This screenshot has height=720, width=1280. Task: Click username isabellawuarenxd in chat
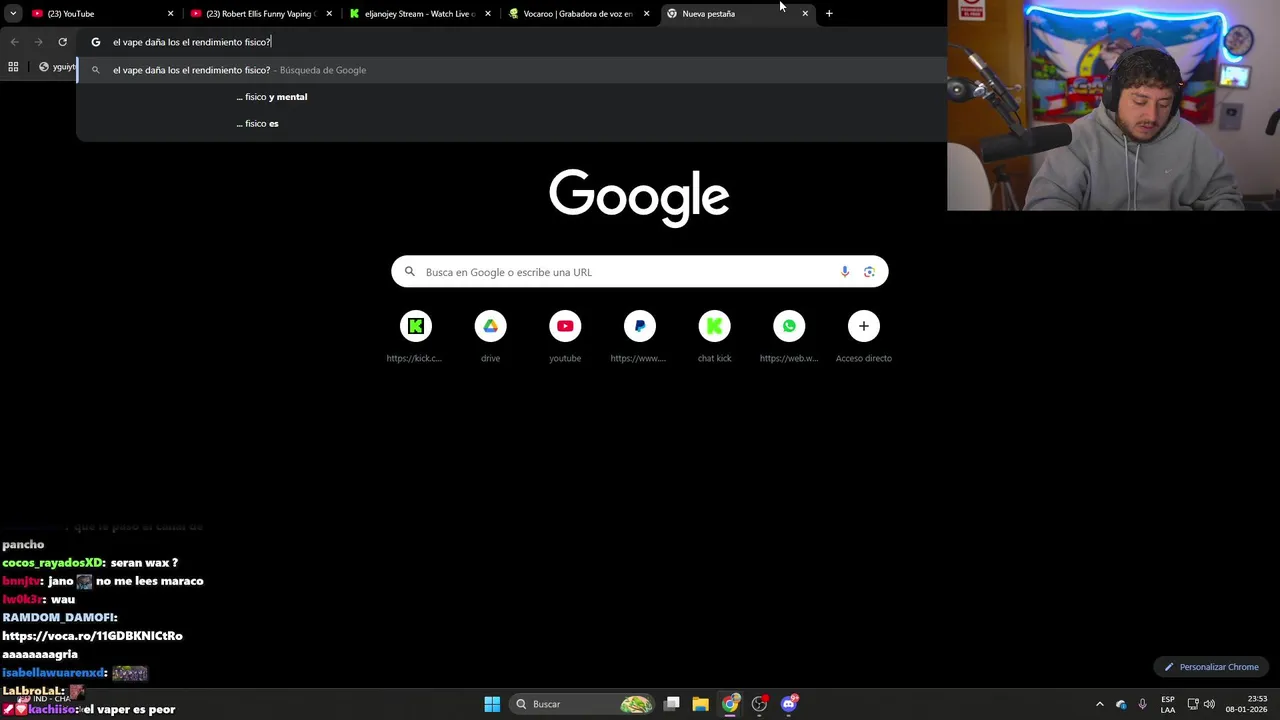53,673
